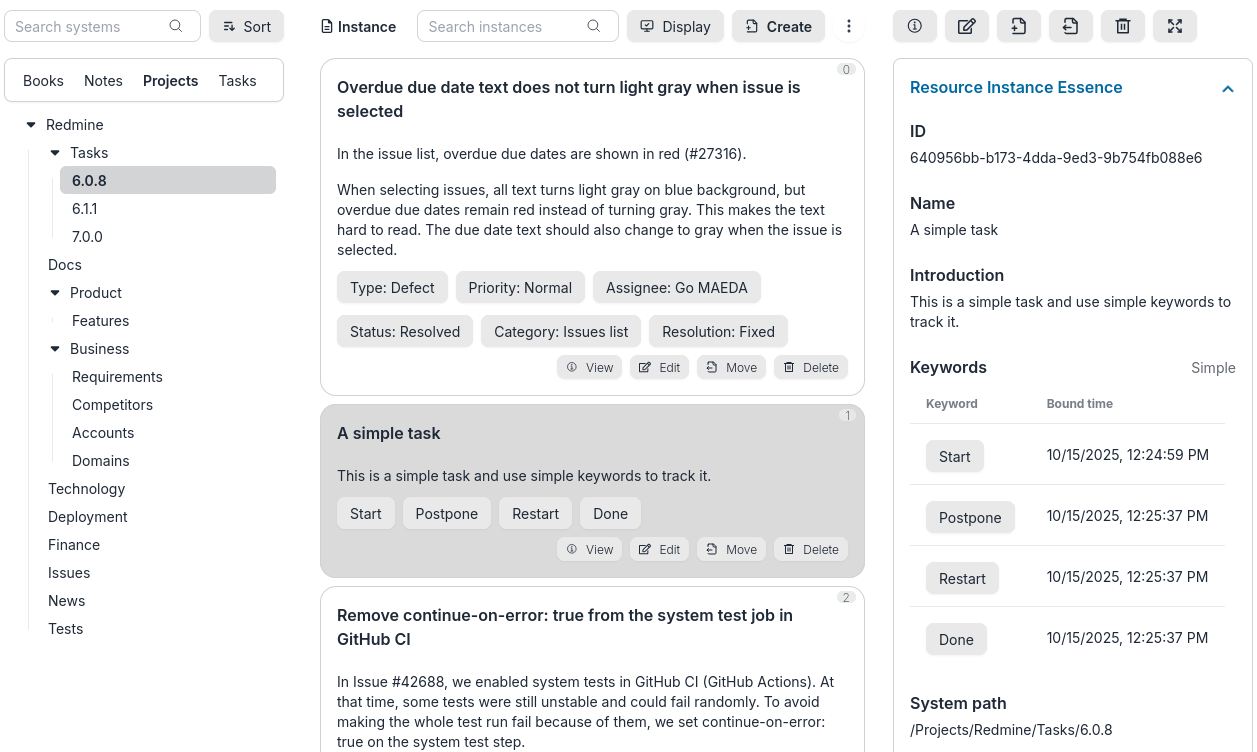Viewport: 1257px width, 752px height.
Task: Collapse the Resource Instance Essence panel
Action: [x=1227, y=88]
